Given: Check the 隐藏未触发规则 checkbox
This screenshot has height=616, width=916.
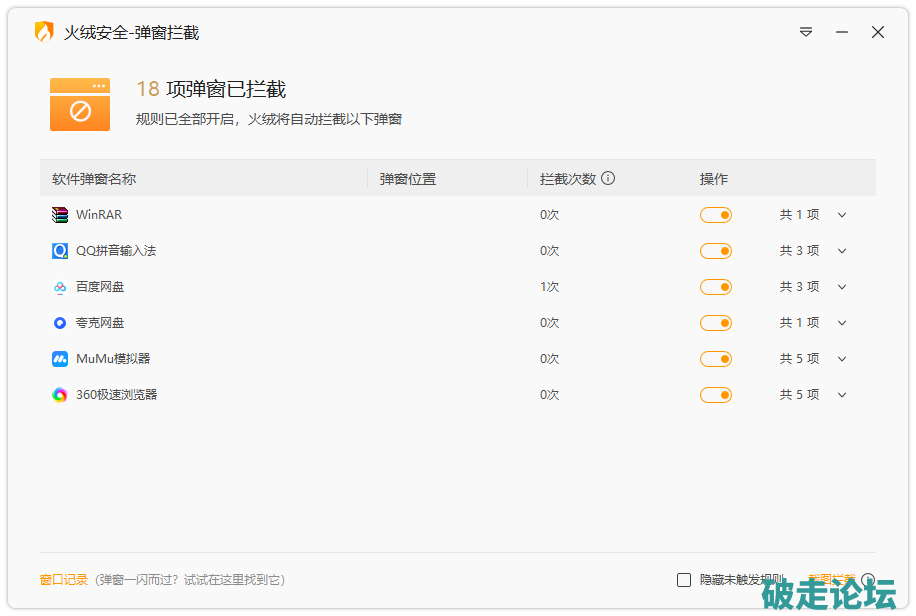Looking at the screenshot, I should 684,580.
